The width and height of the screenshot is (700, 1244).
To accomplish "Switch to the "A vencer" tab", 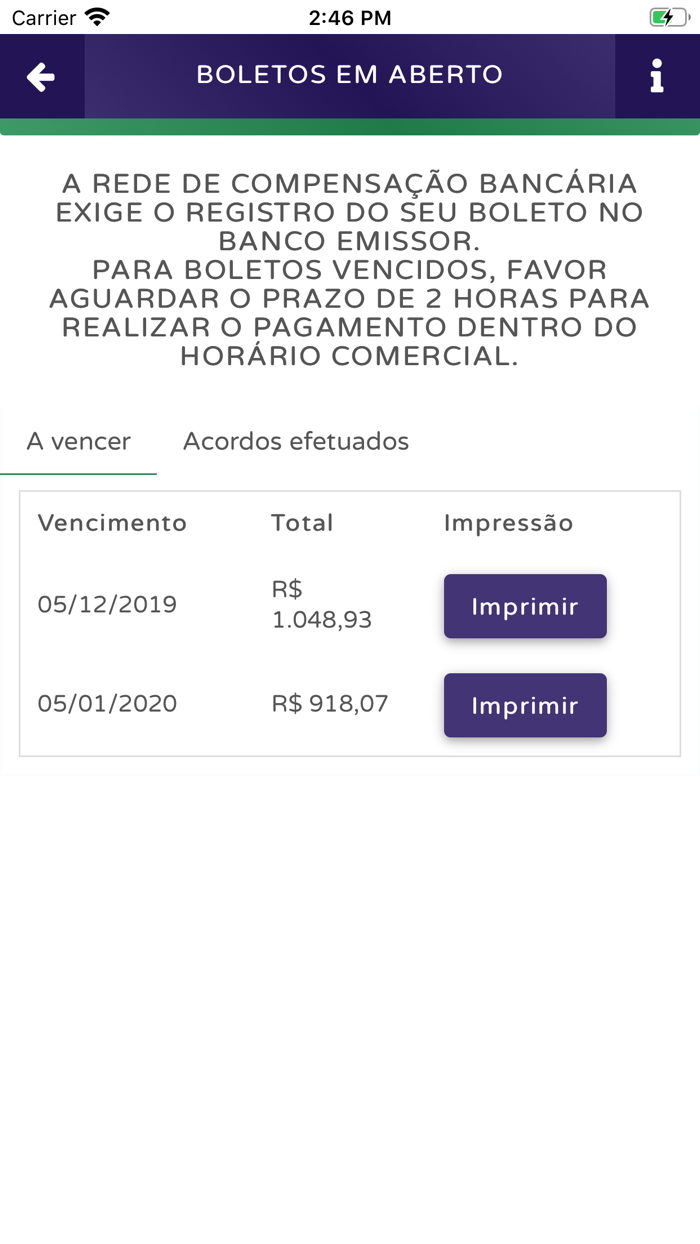I will [79, 442].
